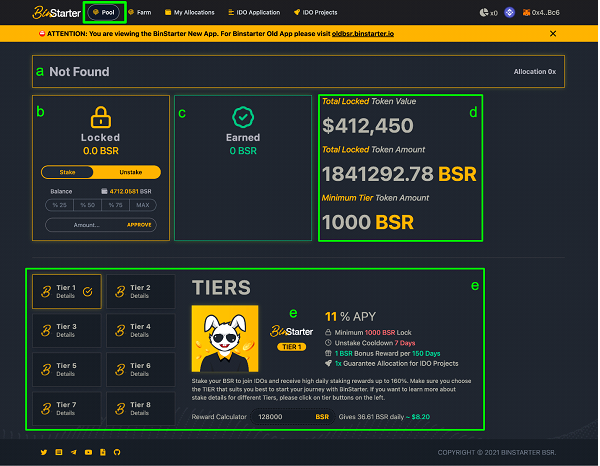Select the MAX amount option
Viewport: 600px width, 466px height.
tap(143, 205)
